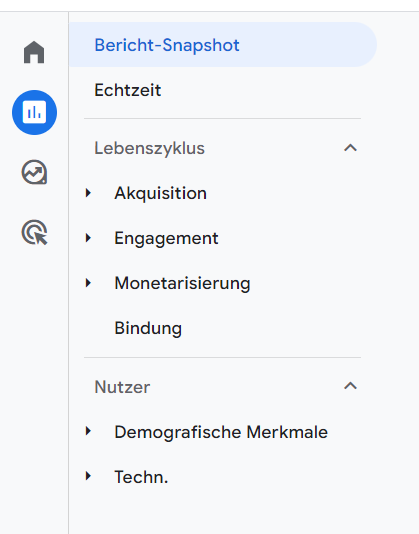Go to the Home icon in sidebar
Image resolution: width=419 pixels, height=534 pixels.
click(x=34, y=52)
